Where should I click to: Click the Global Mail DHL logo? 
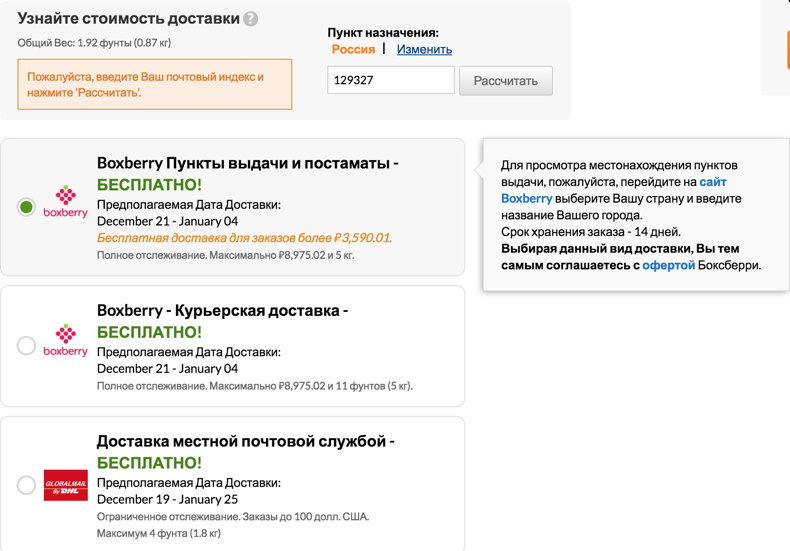pyautogui.click(x=65, y=486)
